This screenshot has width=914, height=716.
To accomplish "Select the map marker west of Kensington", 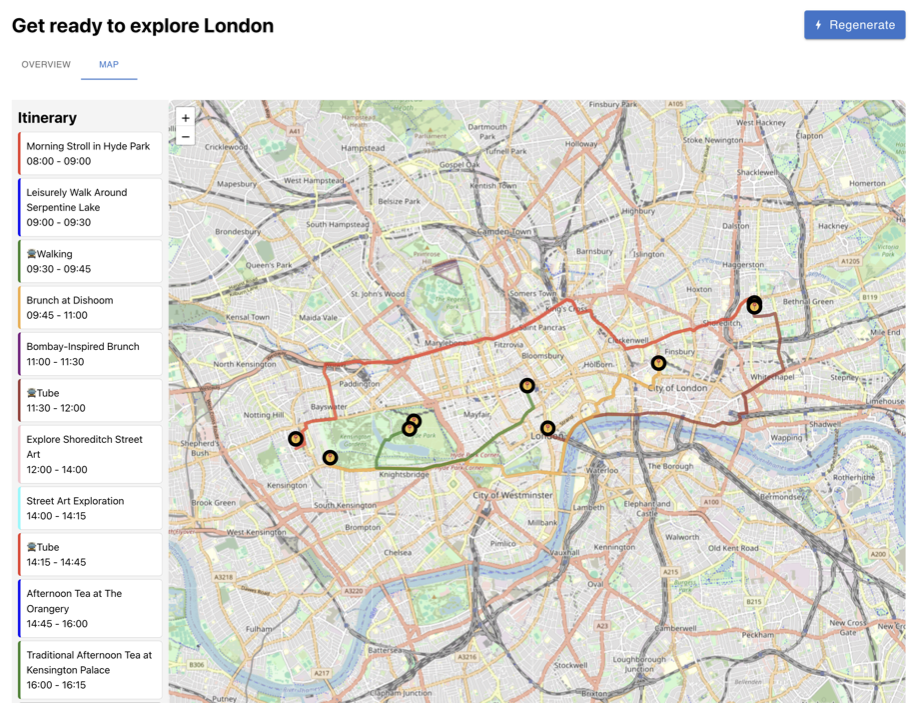I will [x=296, y=438].
